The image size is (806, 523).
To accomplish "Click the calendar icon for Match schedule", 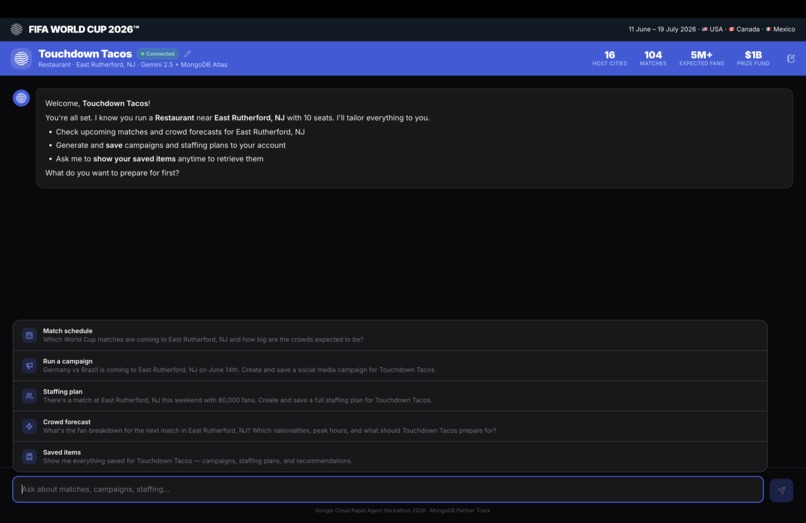I will [x=29, y=335].
